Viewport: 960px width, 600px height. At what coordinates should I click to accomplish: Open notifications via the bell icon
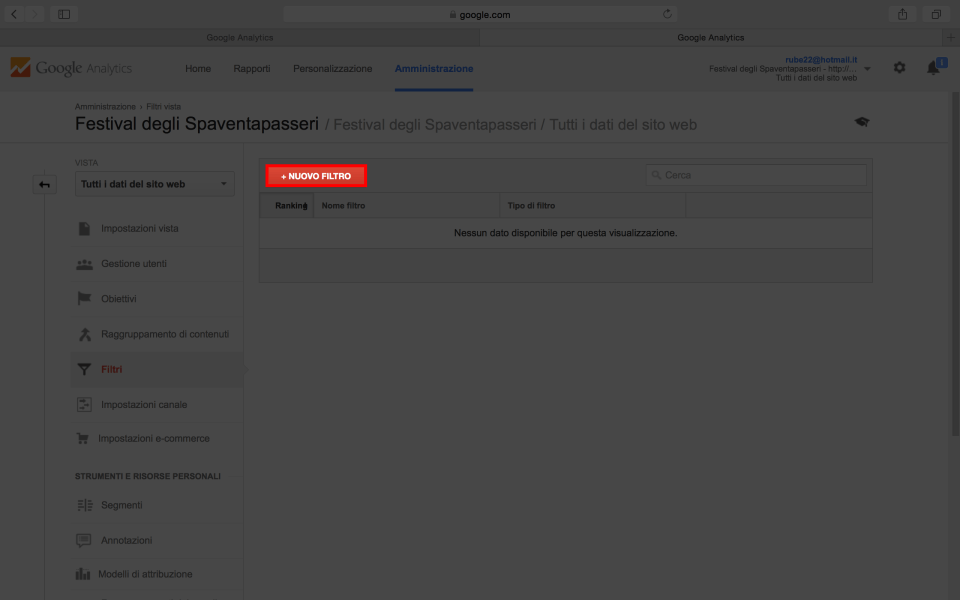(932, 67)
